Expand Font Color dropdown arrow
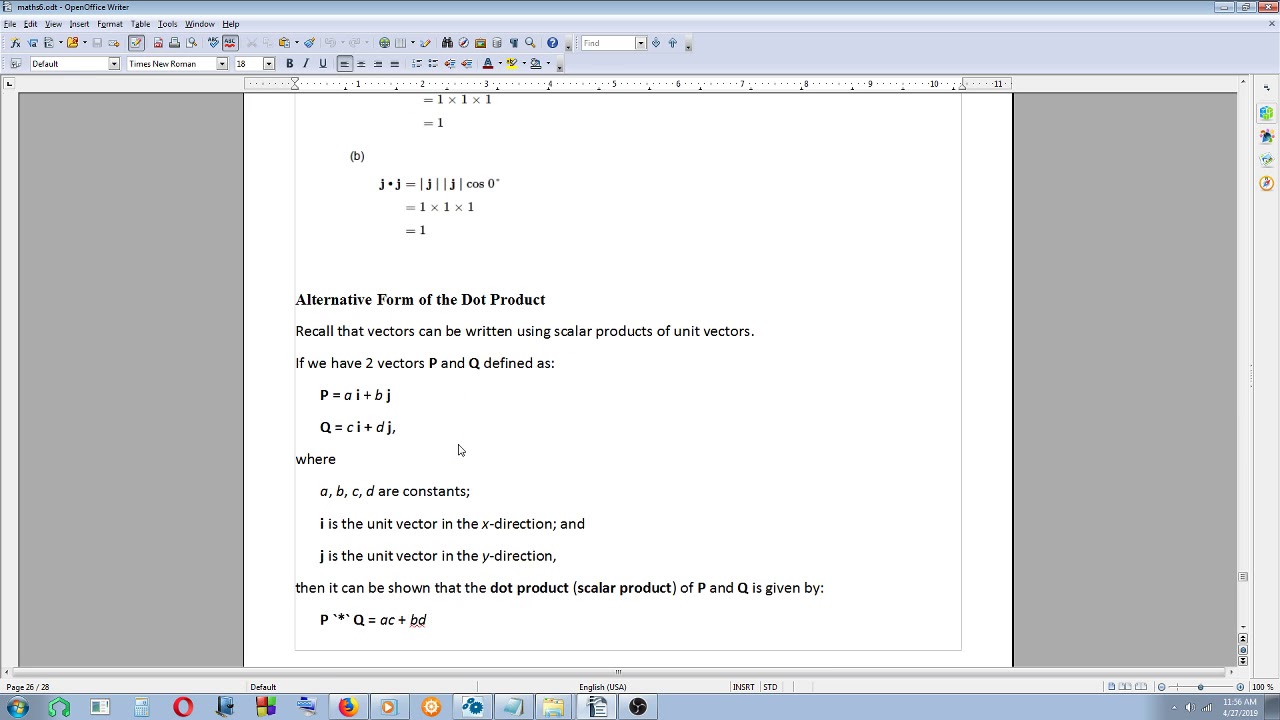The height and width of the screenshot is (720, 1280). click(x=499, y=64)
